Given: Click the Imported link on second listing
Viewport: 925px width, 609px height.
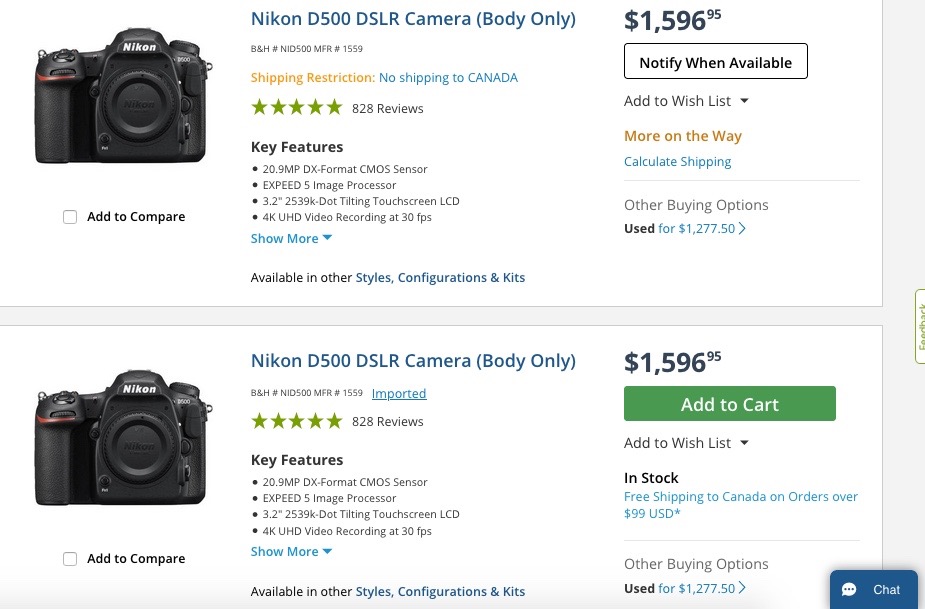Looking at the screenshot, I should click(x=399, y=394).
